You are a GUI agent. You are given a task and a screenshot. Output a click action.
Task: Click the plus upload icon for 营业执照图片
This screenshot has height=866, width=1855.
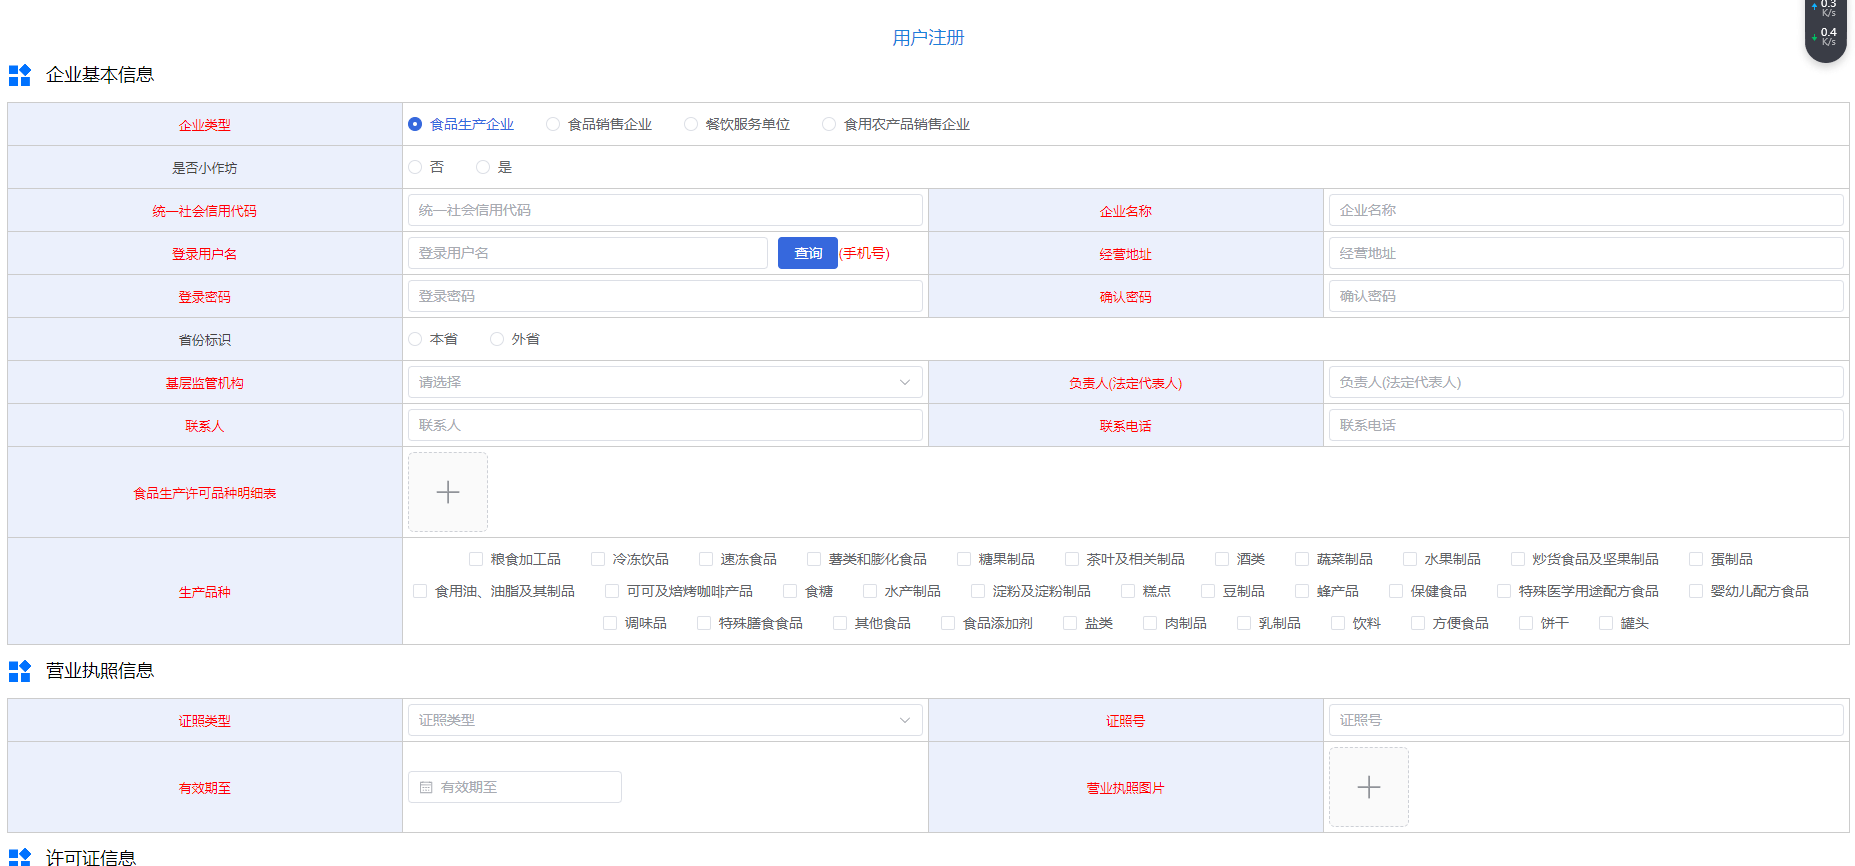(1369, 787)
